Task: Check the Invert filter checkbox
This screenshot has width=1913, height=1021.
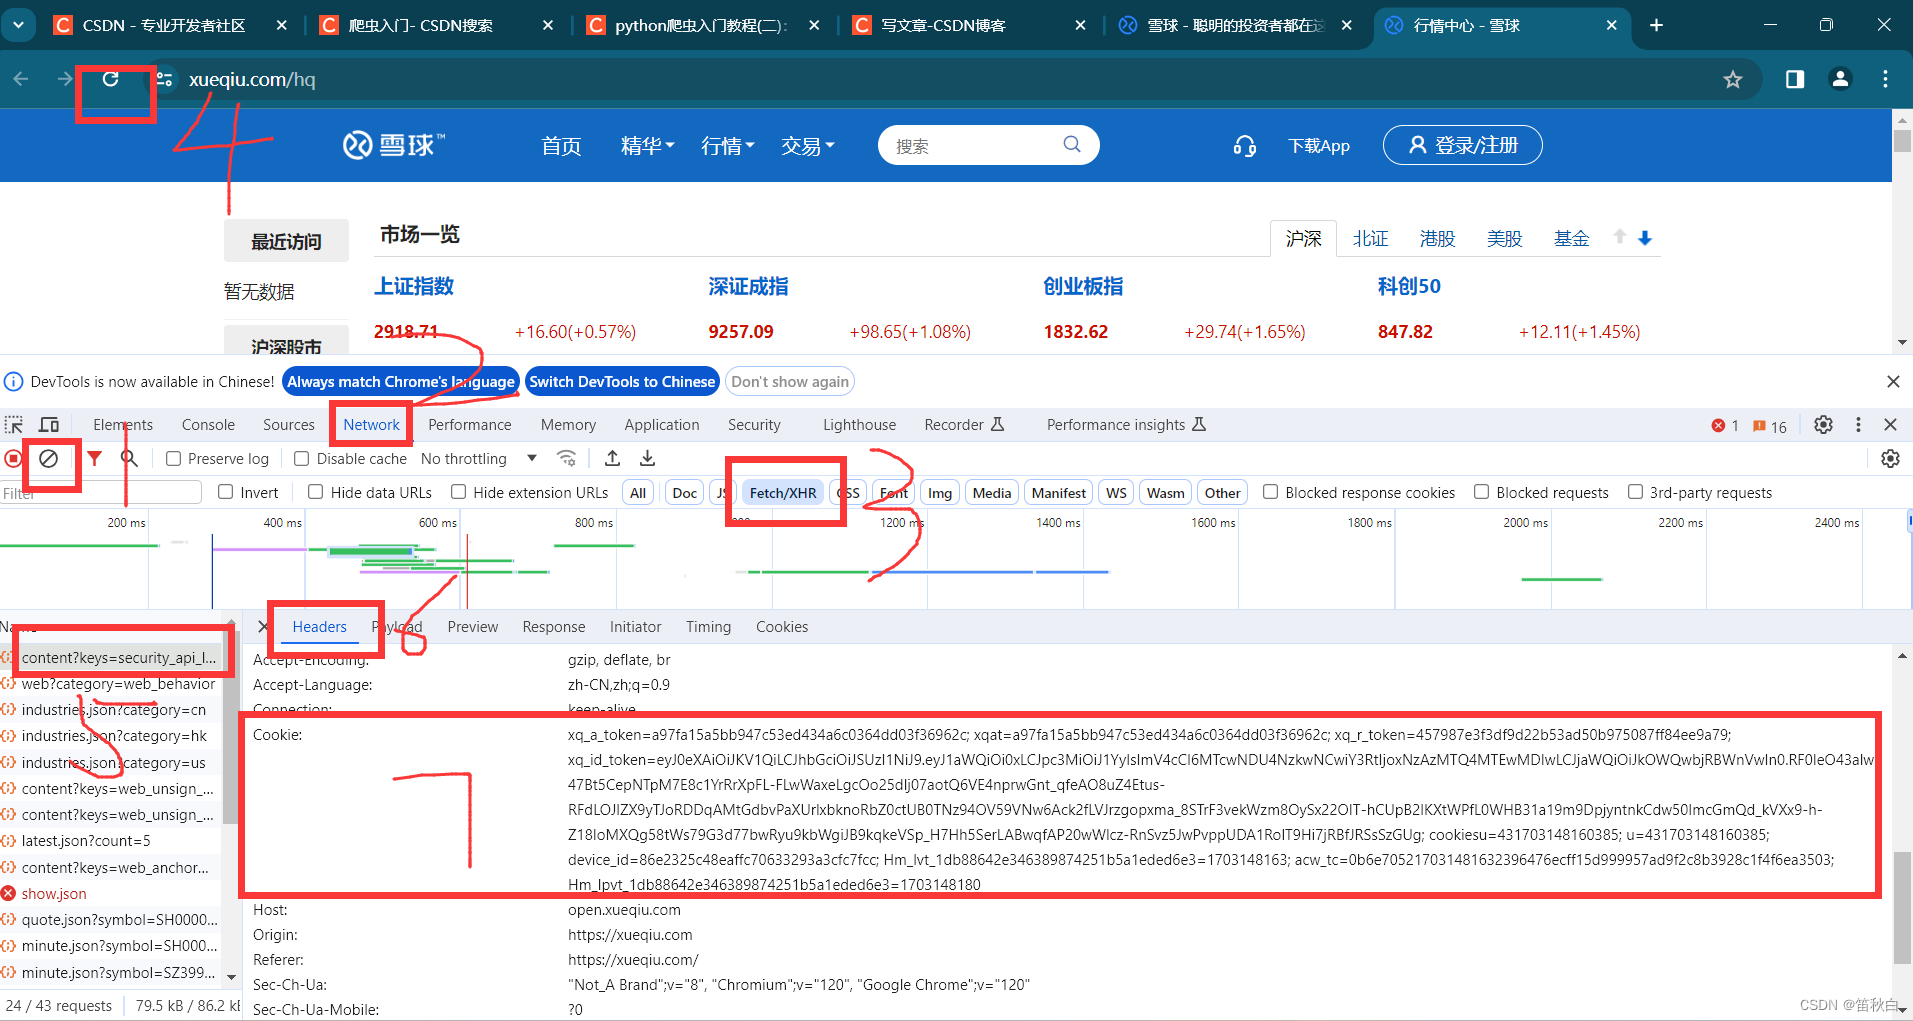Action: click(x=225, y=492)
